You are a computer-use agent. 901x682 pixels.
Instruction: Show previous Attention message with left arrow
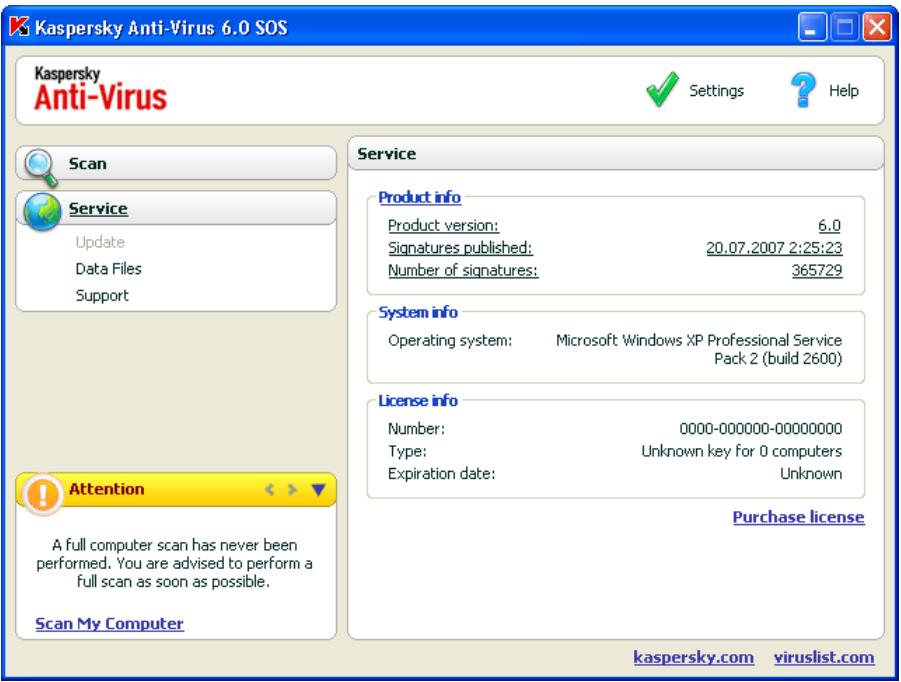(x=269, y=490)
